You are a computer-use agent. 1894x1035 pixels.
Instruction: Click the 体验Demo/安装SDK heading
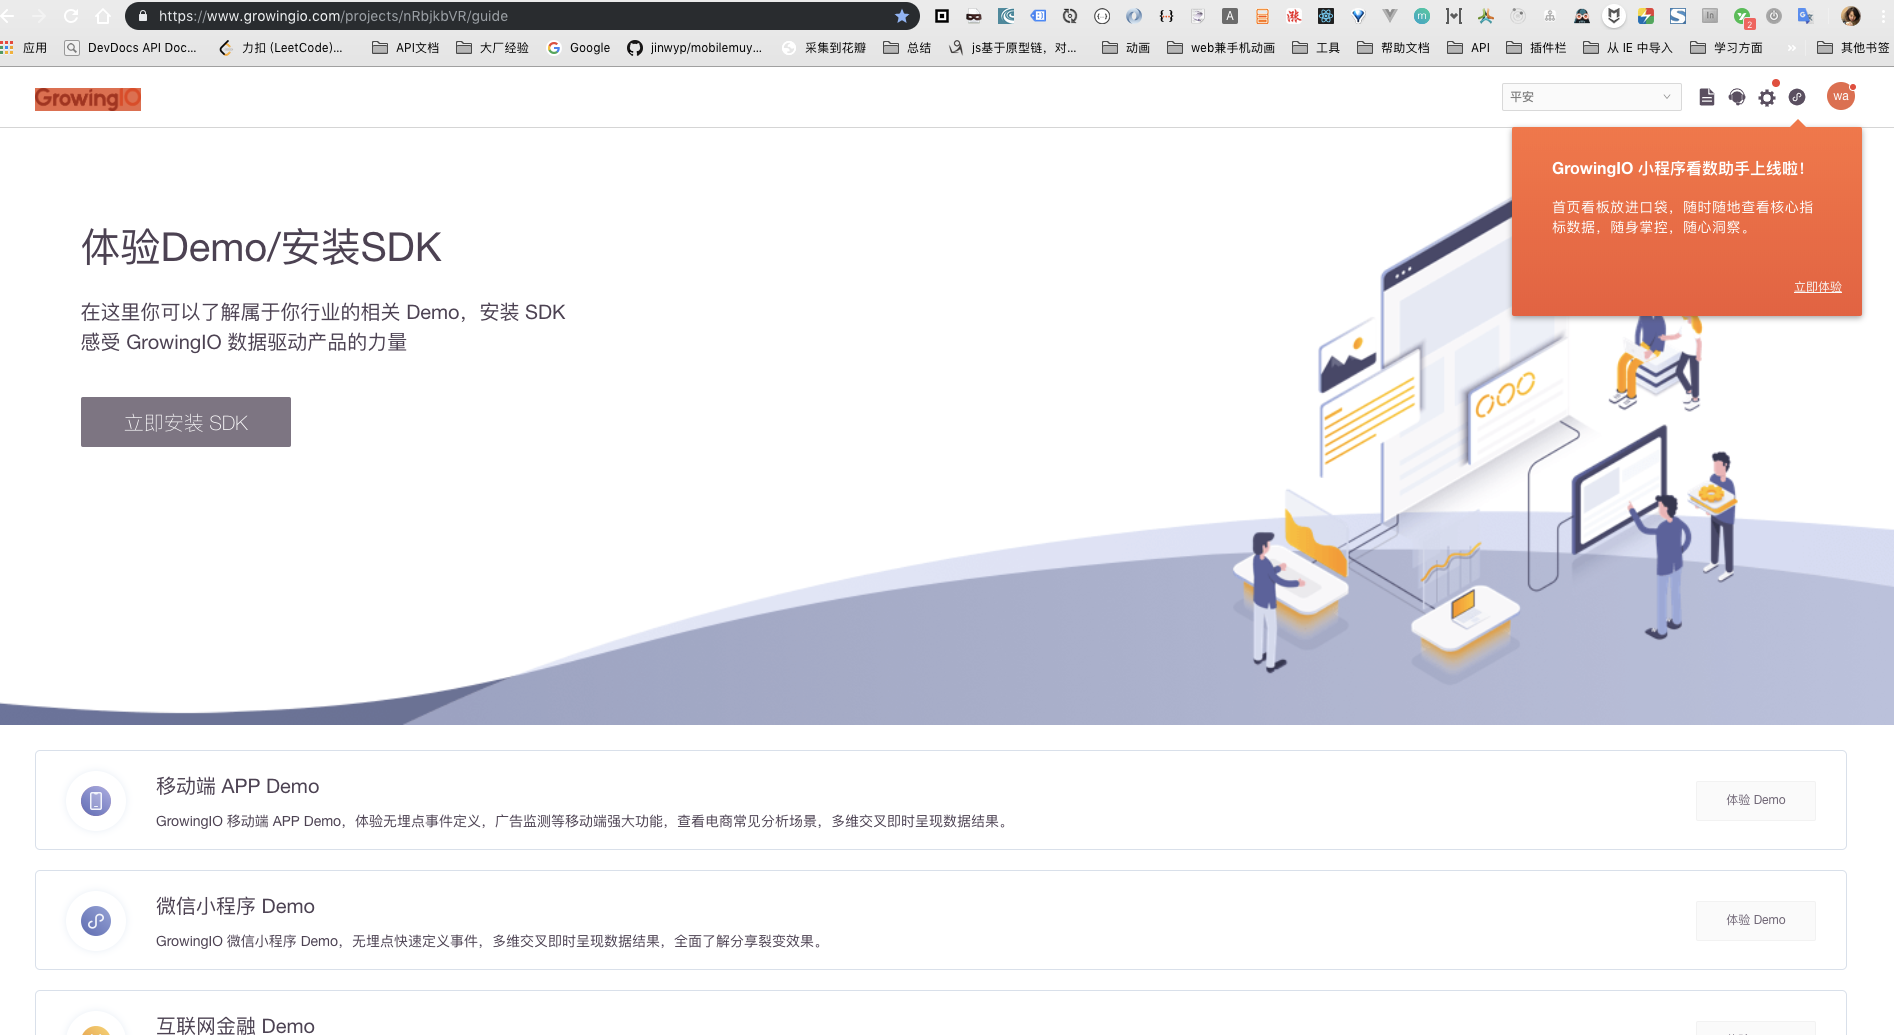pyautogui.click(x=262, y=247)
